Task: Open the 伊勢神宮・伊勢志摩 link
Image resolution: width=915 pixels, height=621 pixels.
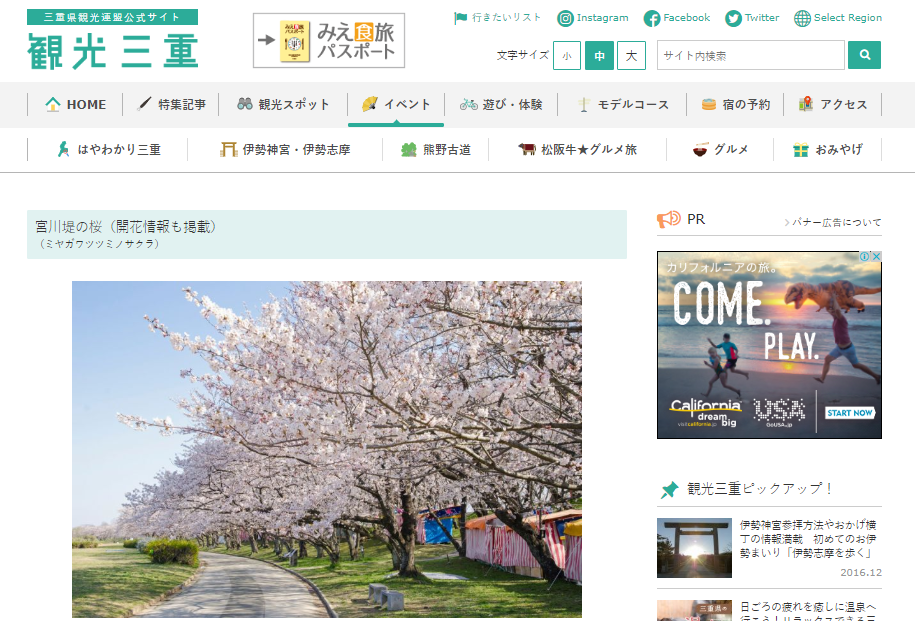Action: [285, 149]
